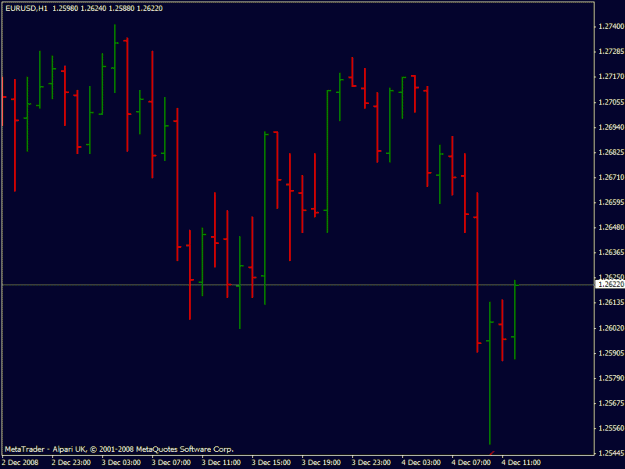Click the 3 Dec 03:00 time axis label
This screenshot has width=625, height=469.
(x=121, y=462)
